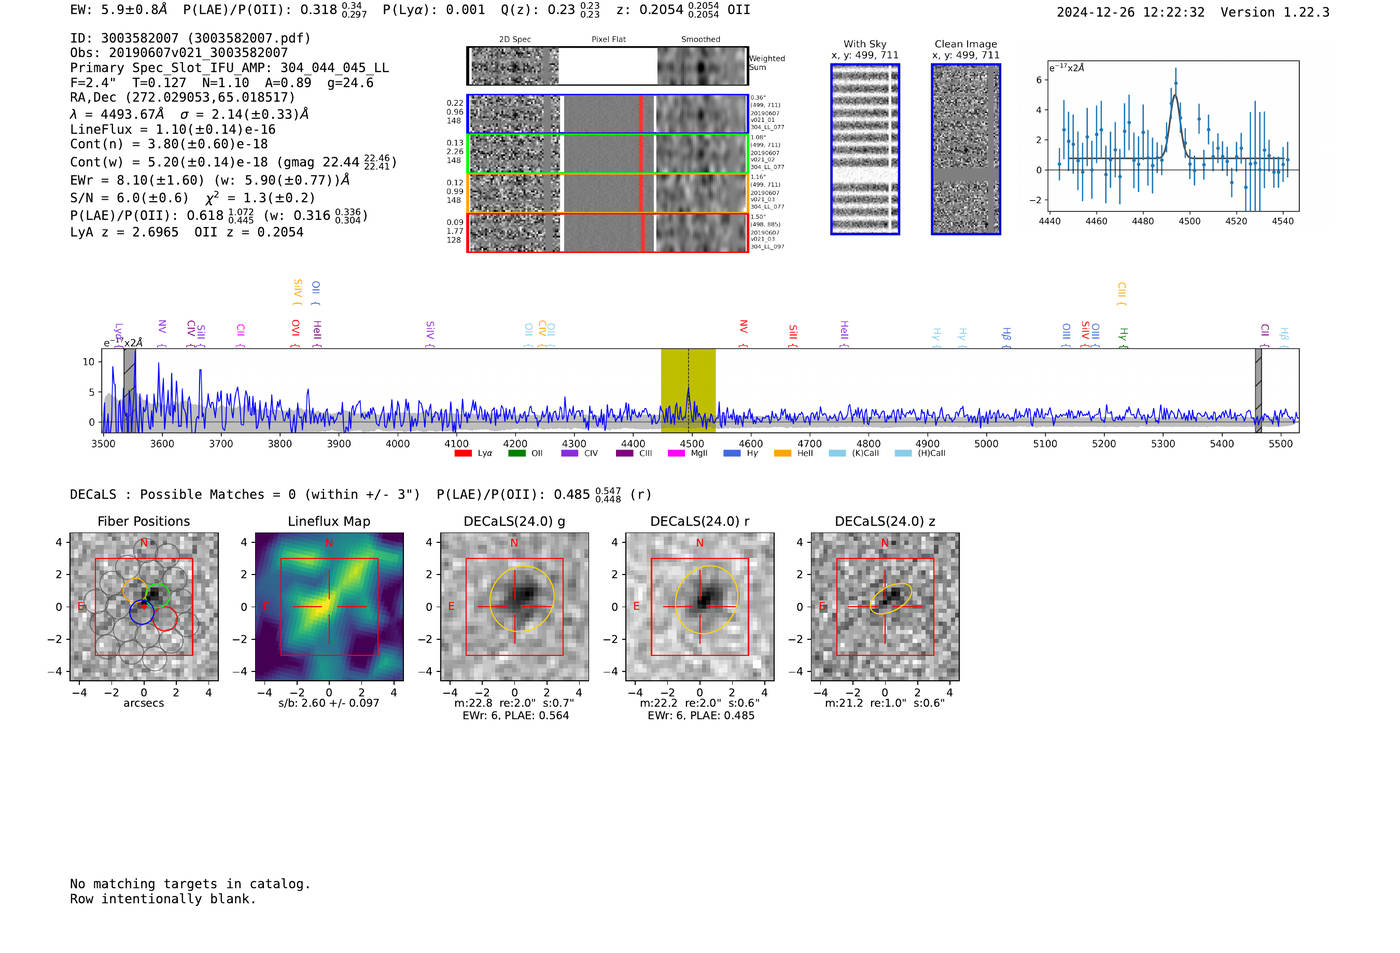
Task: Click the red OVI line label above spectrum
Action: [x=296, y=333]
